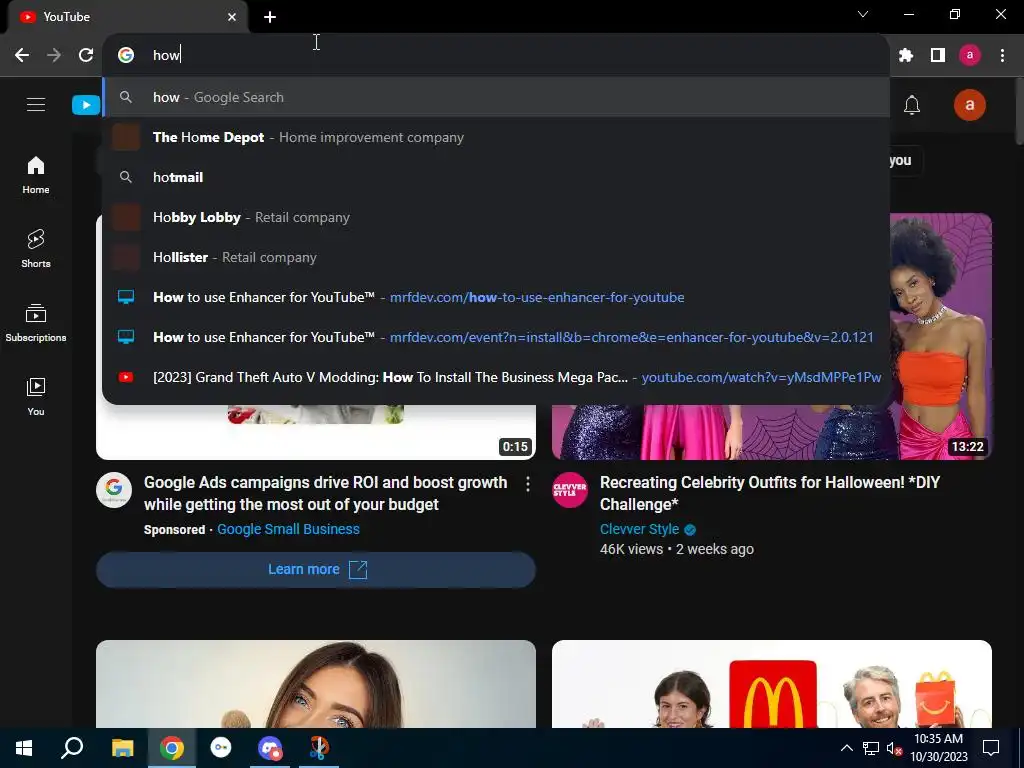Select "how - Google Search" suggestion

pos(496,97)
